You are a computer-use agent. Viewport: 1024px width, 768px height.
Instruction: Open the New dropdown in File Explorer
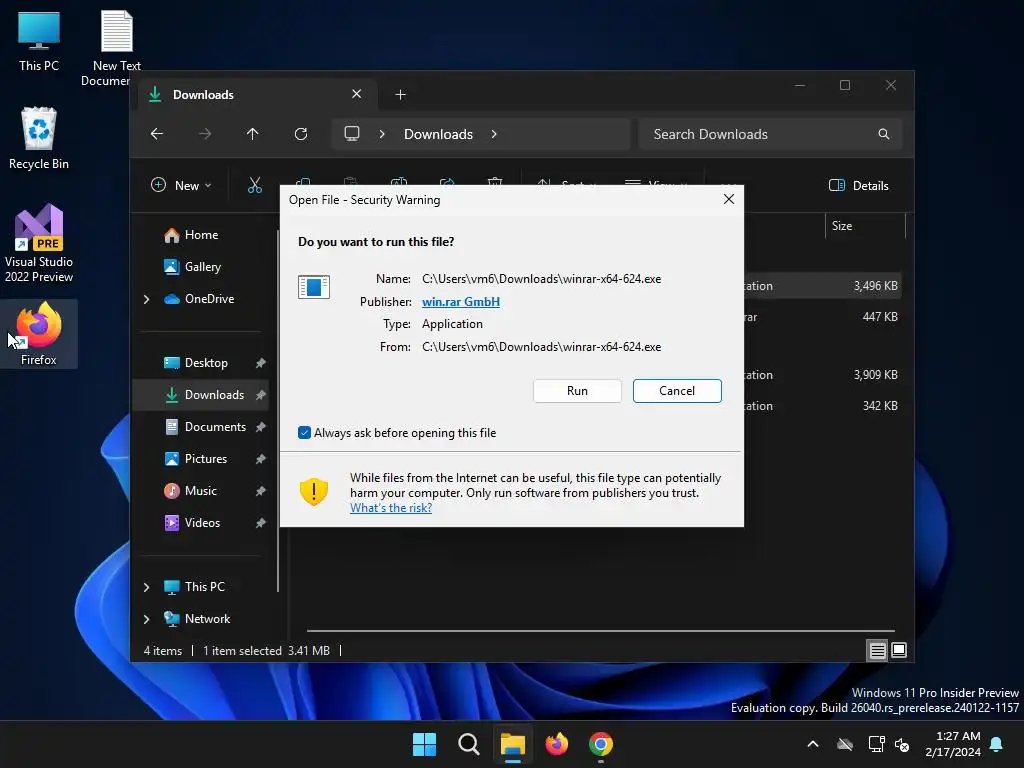click(181, 185)
